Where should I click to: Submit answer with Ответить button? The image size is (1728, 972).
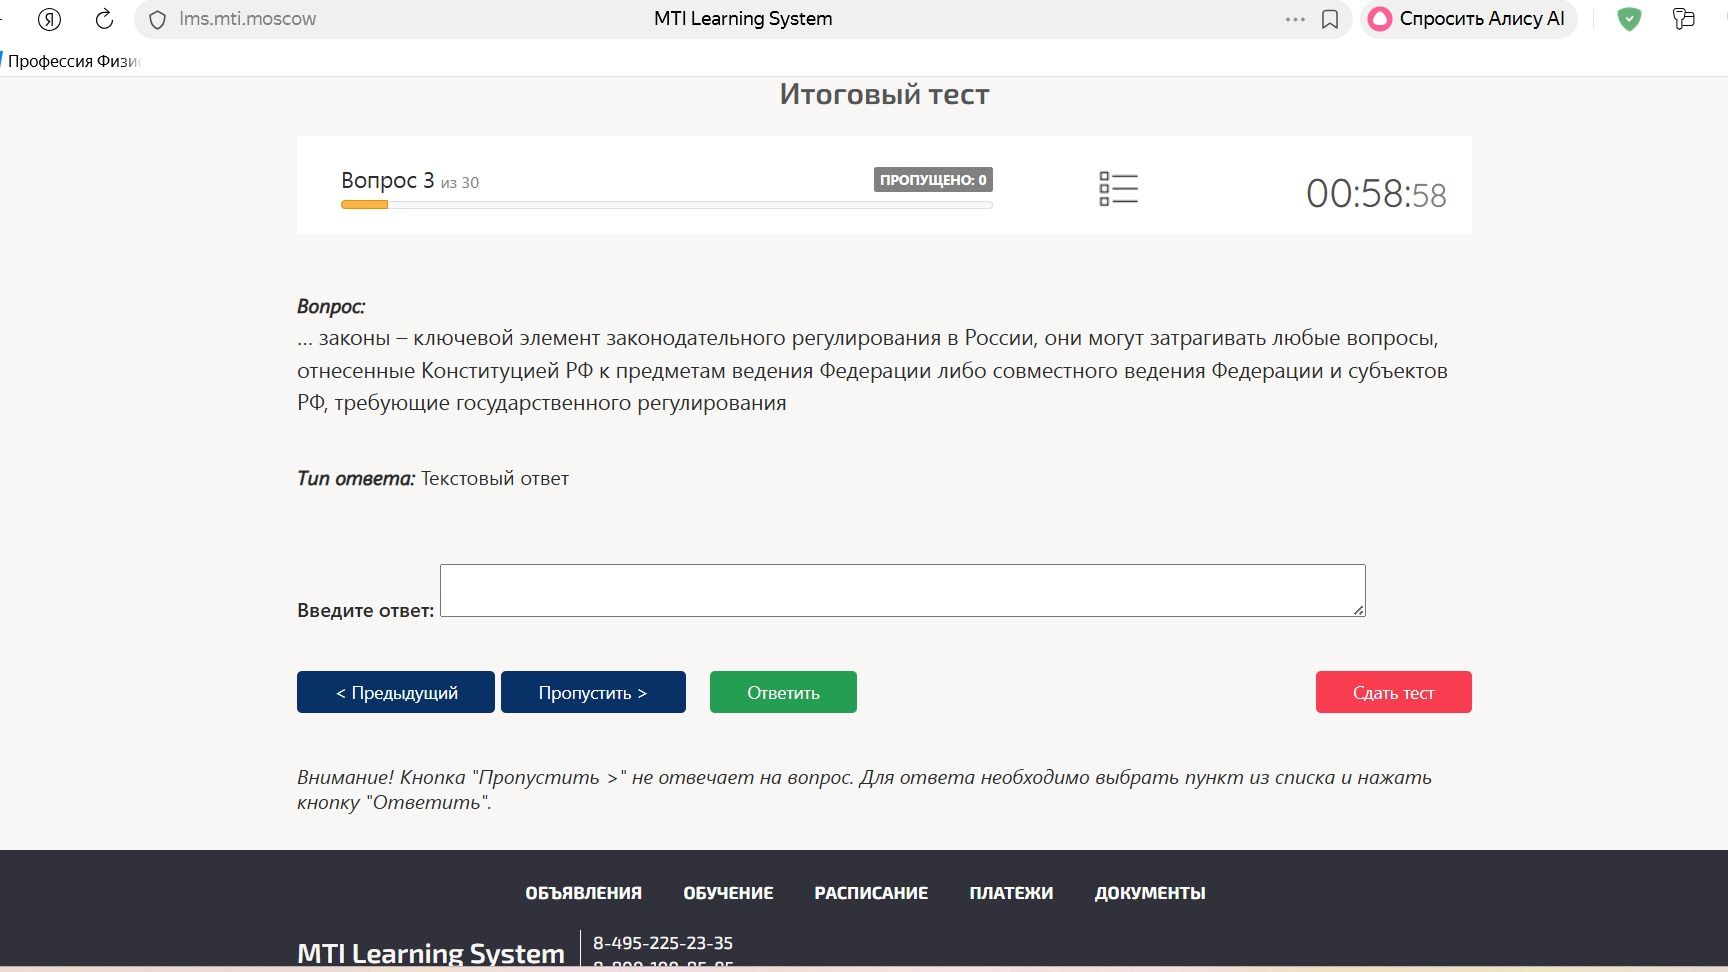point(783,692)
